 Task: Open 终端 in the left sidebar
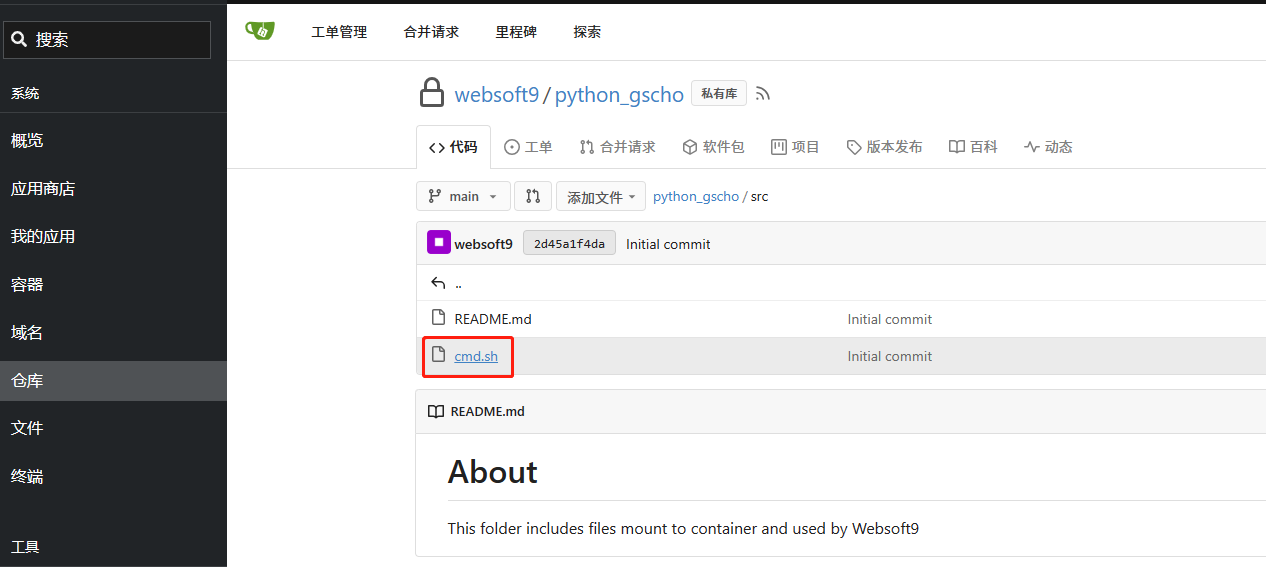click(x=27, y=476)
